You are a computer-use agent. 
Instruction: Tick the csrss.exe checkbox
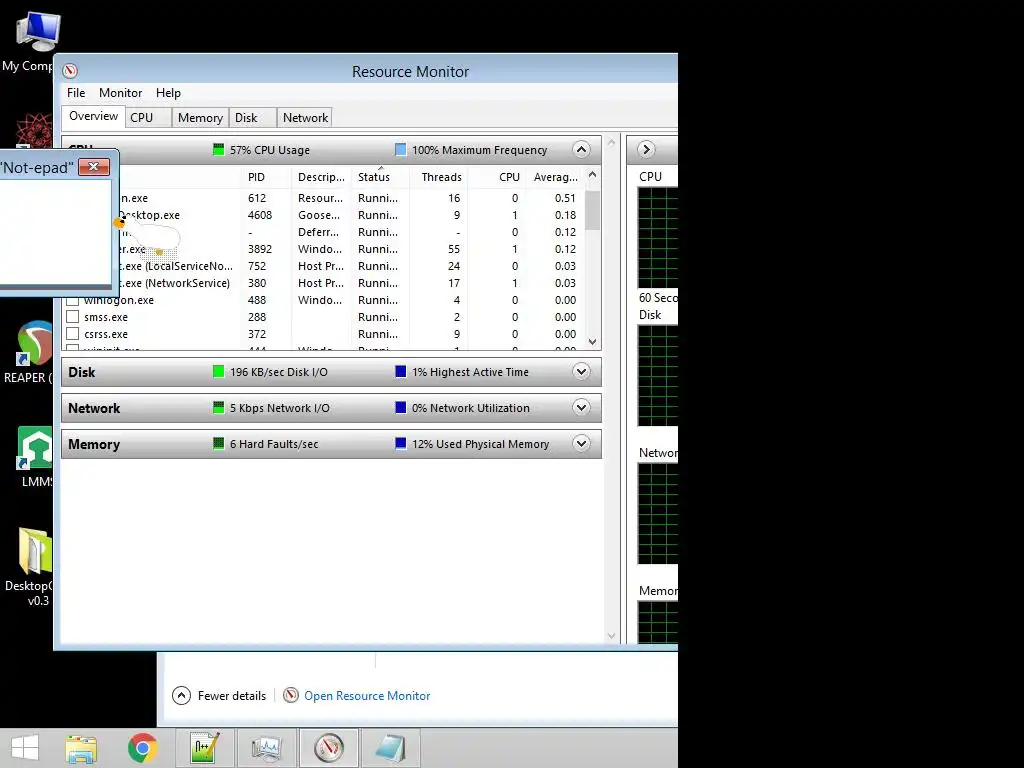tap(72, 334)
